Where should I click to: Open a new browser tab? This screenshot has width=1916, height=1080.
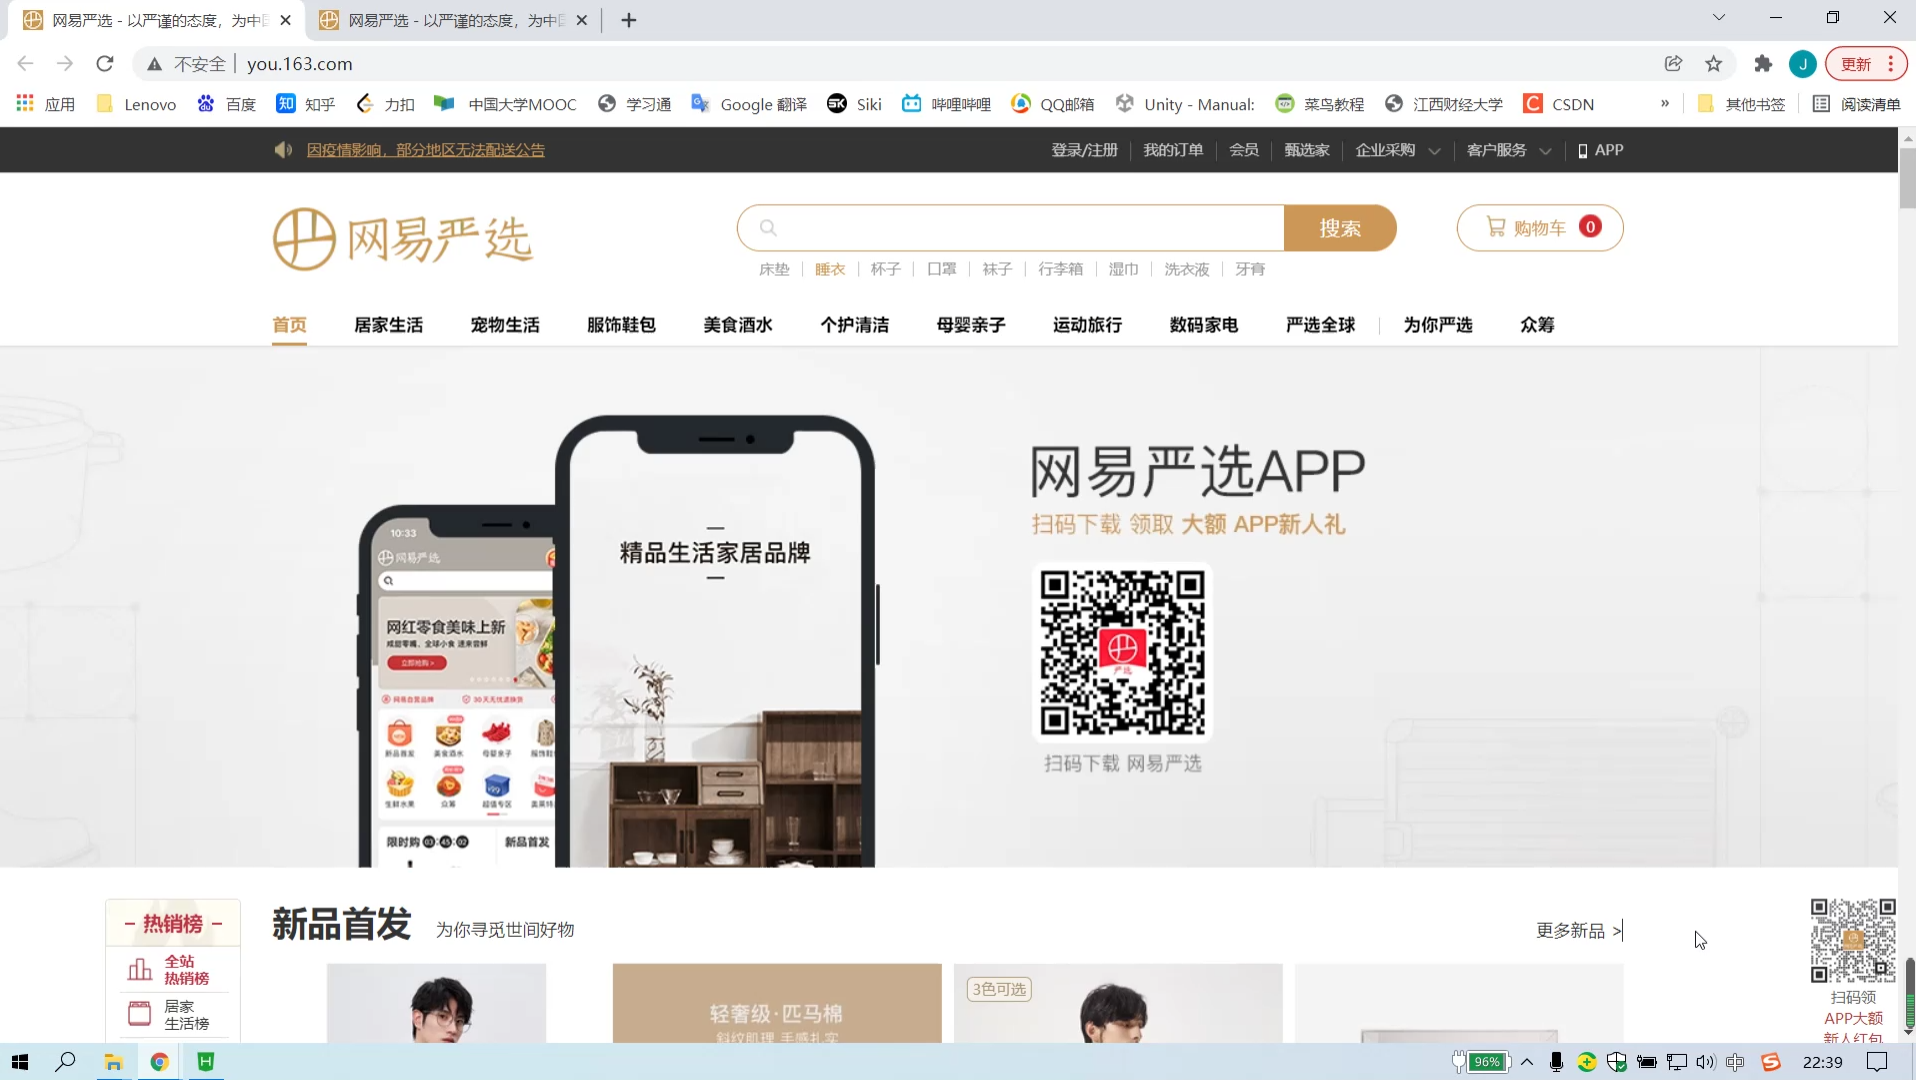click(629, 20)
